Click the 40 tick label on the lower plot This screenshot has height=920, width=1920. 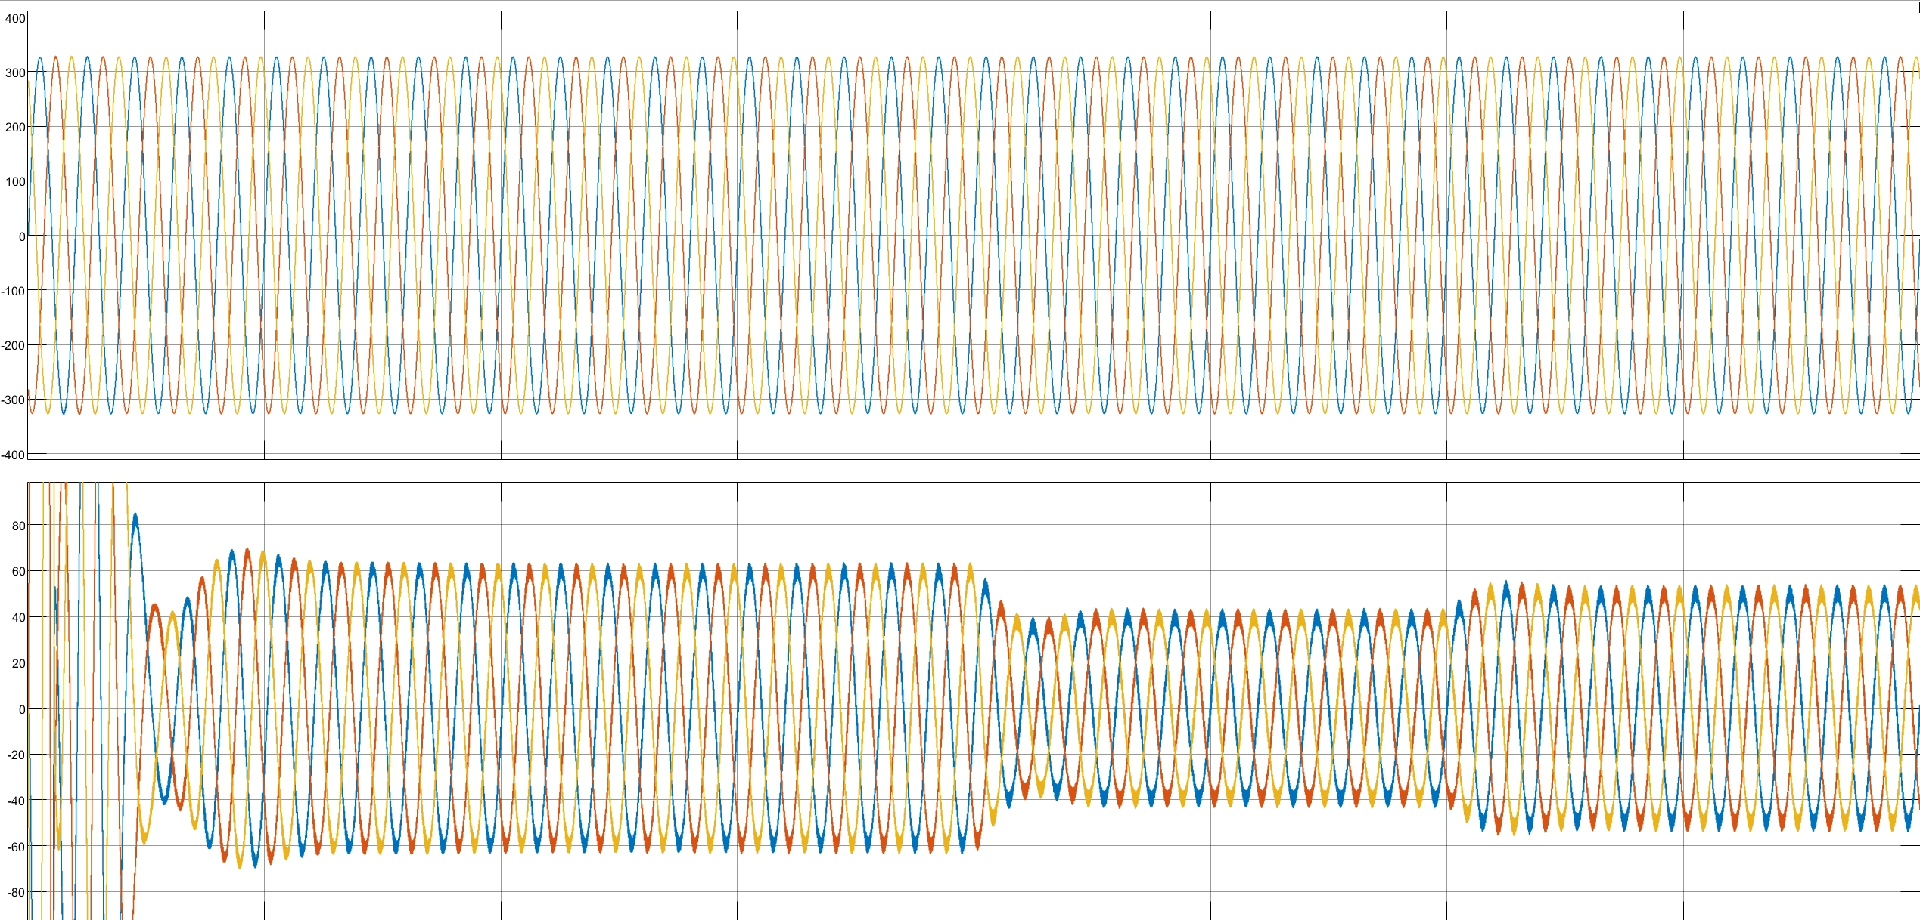(19, 617)
